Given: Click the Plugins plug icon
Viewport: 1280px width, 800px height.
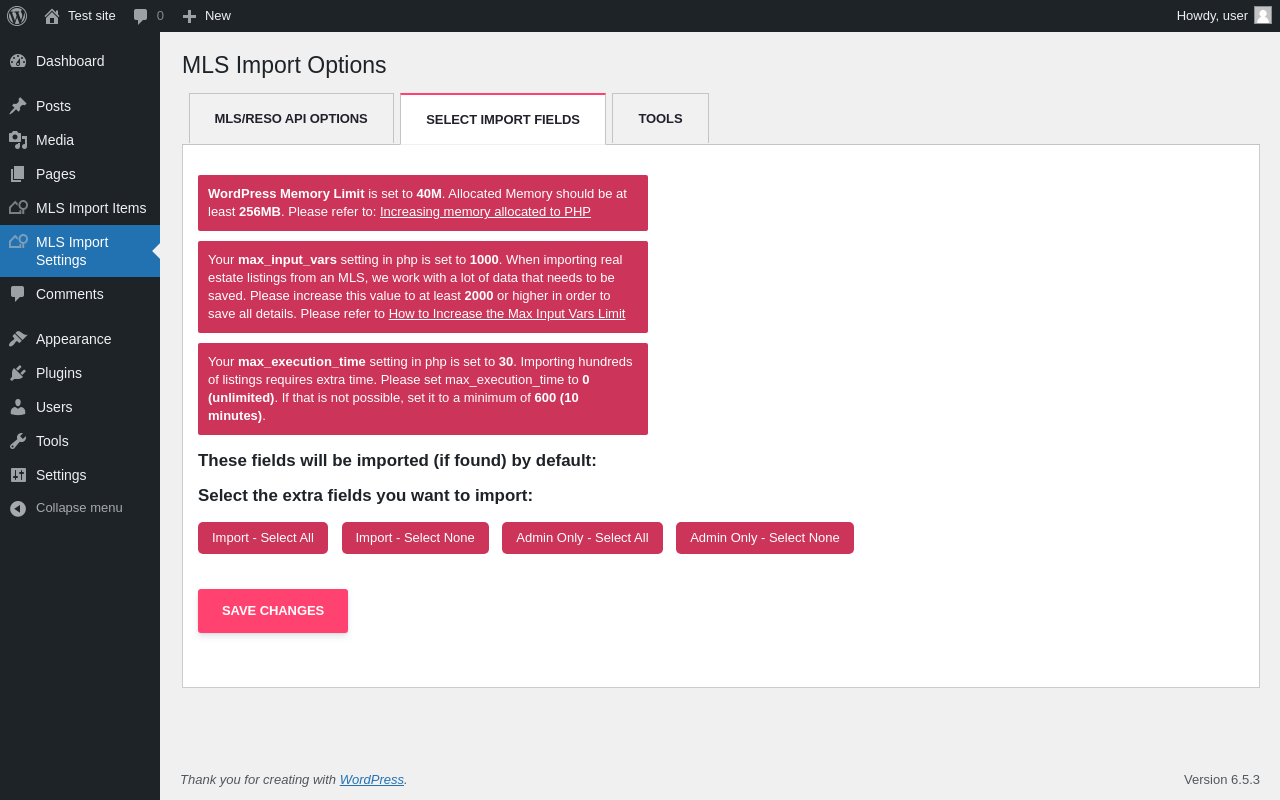Looking at the screenshot, I should tap(18, 373).
